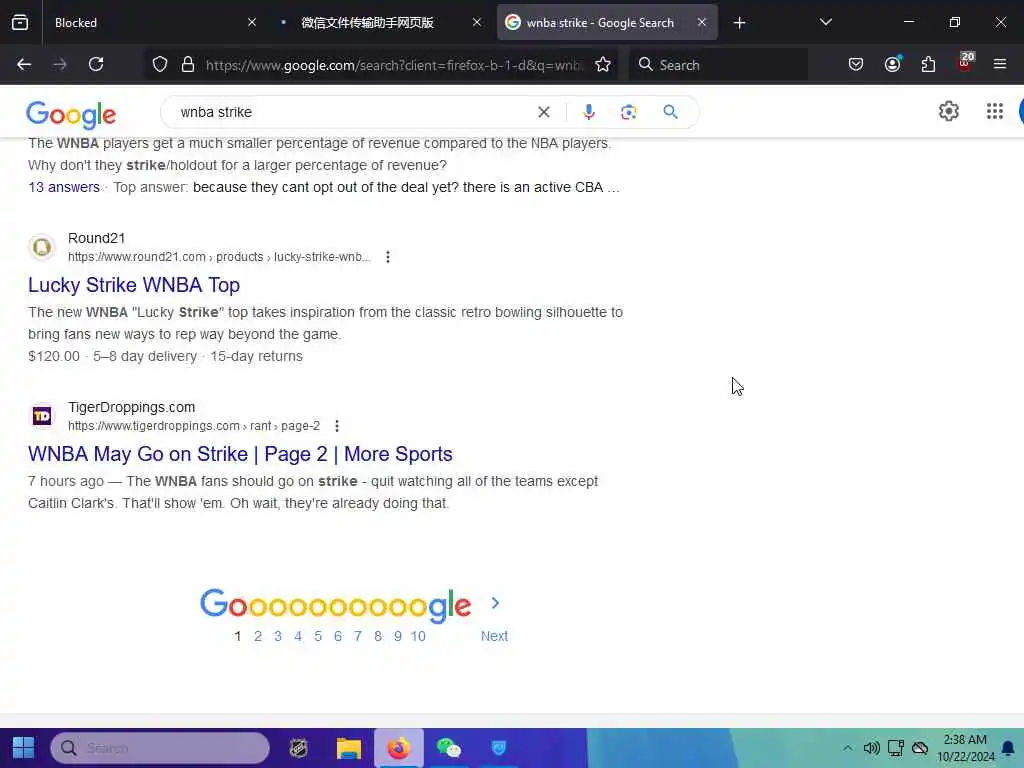Open Save to Pocket button
The height and width of the screenshot is (768, 1024).
856,64
